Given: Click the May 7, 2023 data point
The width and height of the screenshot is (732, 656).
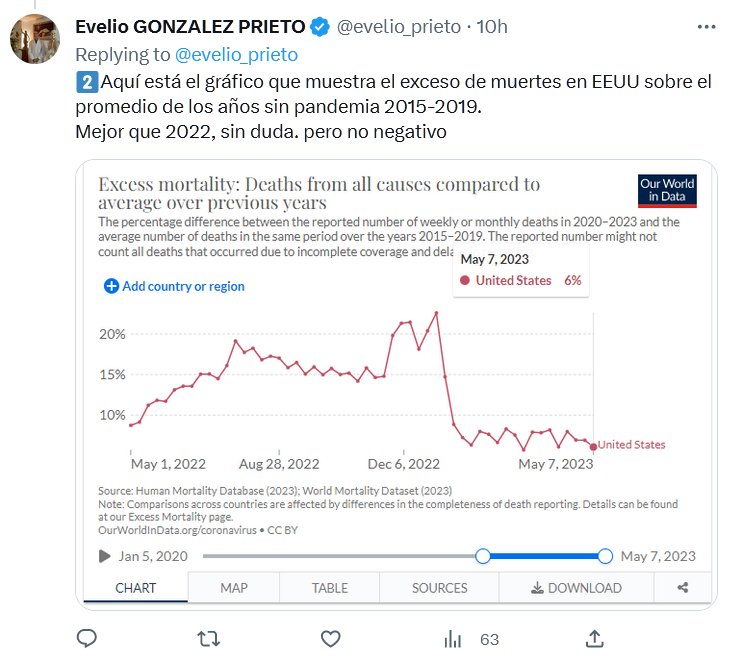Looking at the screenshot, I should (x=593, y=446).
